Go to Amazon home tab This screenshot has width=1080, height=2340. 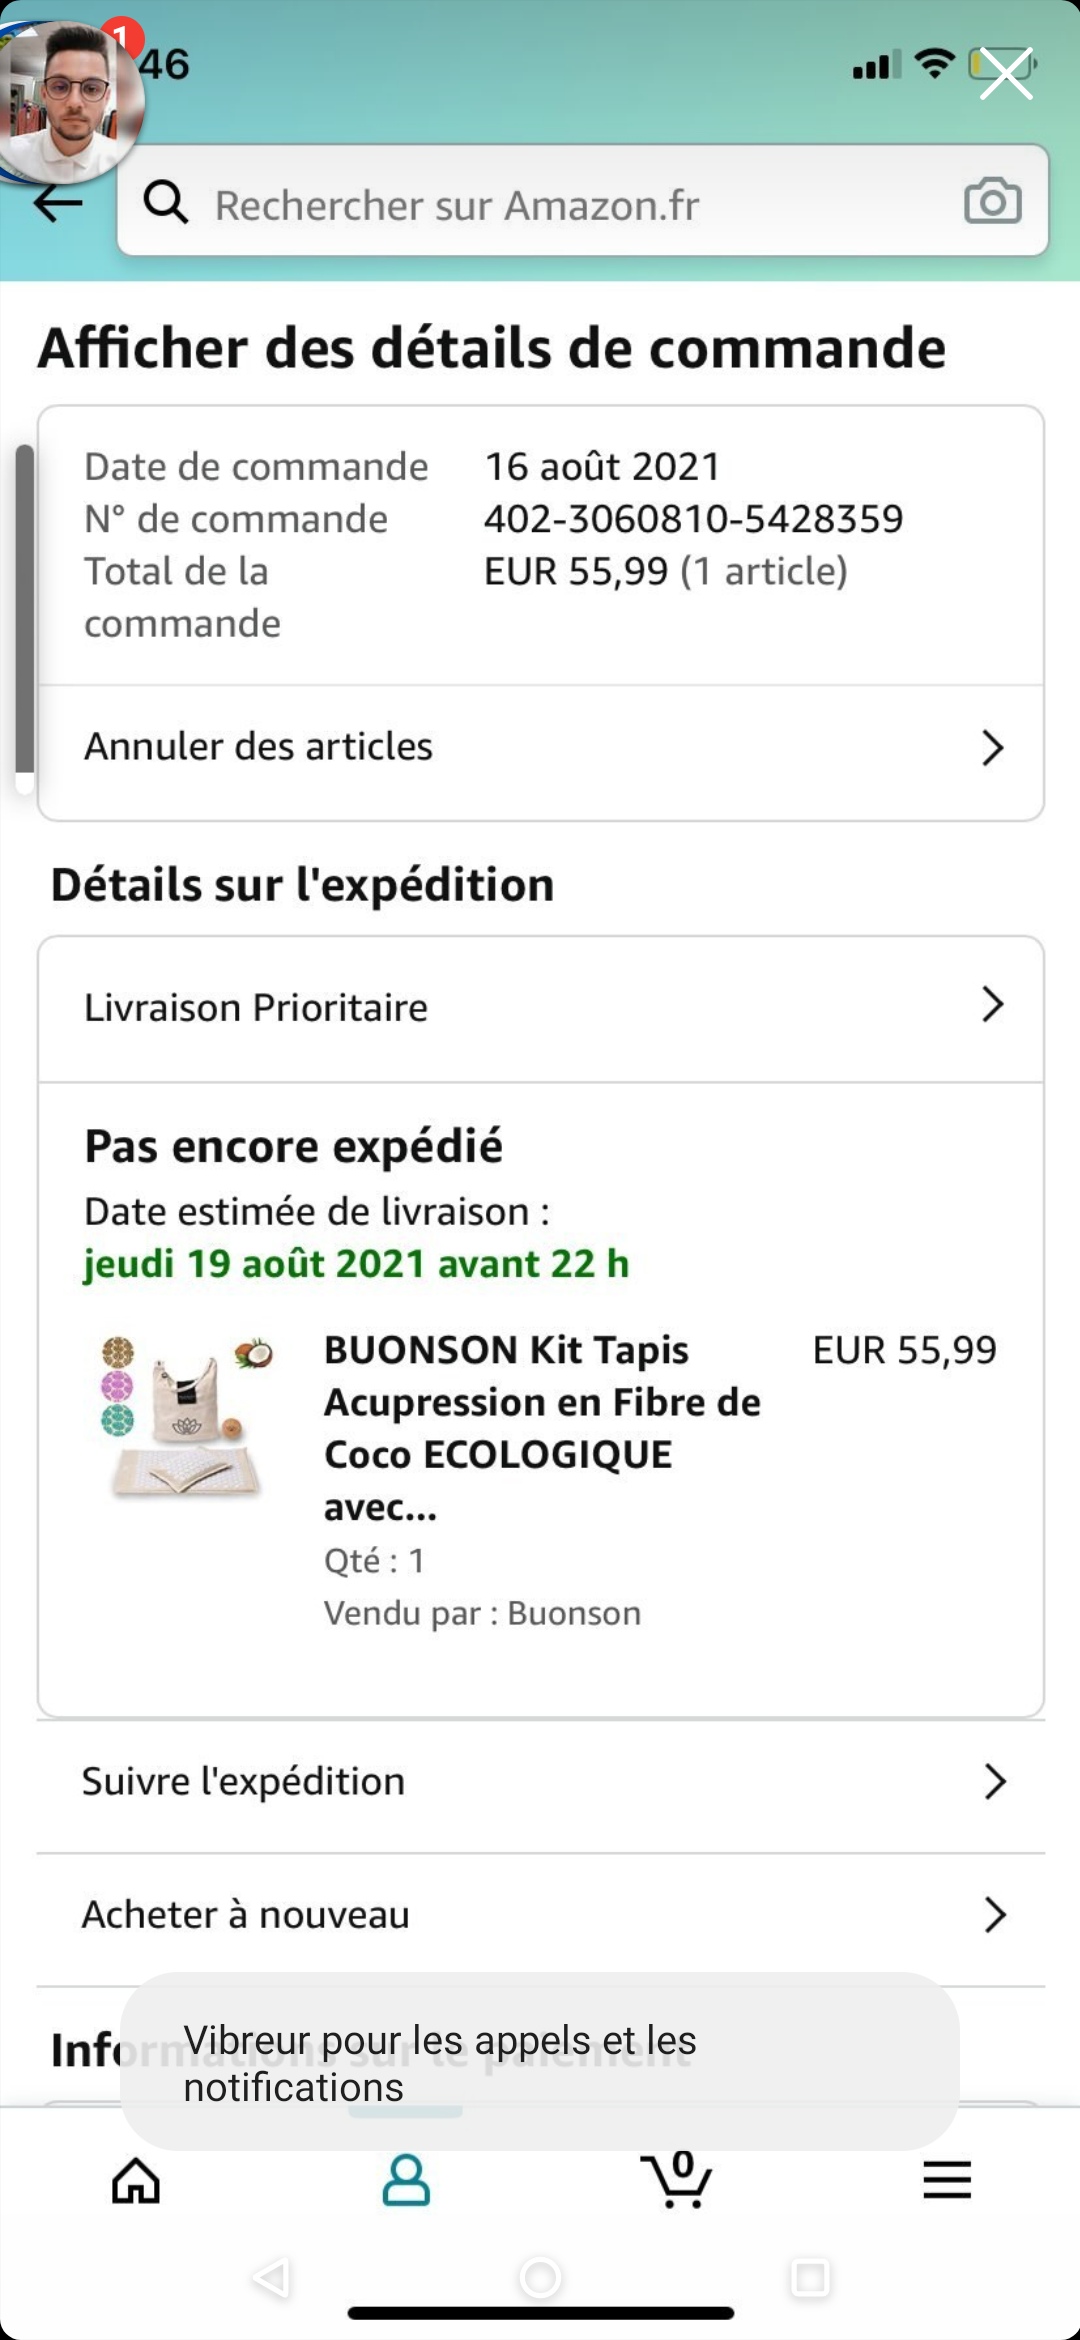tap(136, 2180)
